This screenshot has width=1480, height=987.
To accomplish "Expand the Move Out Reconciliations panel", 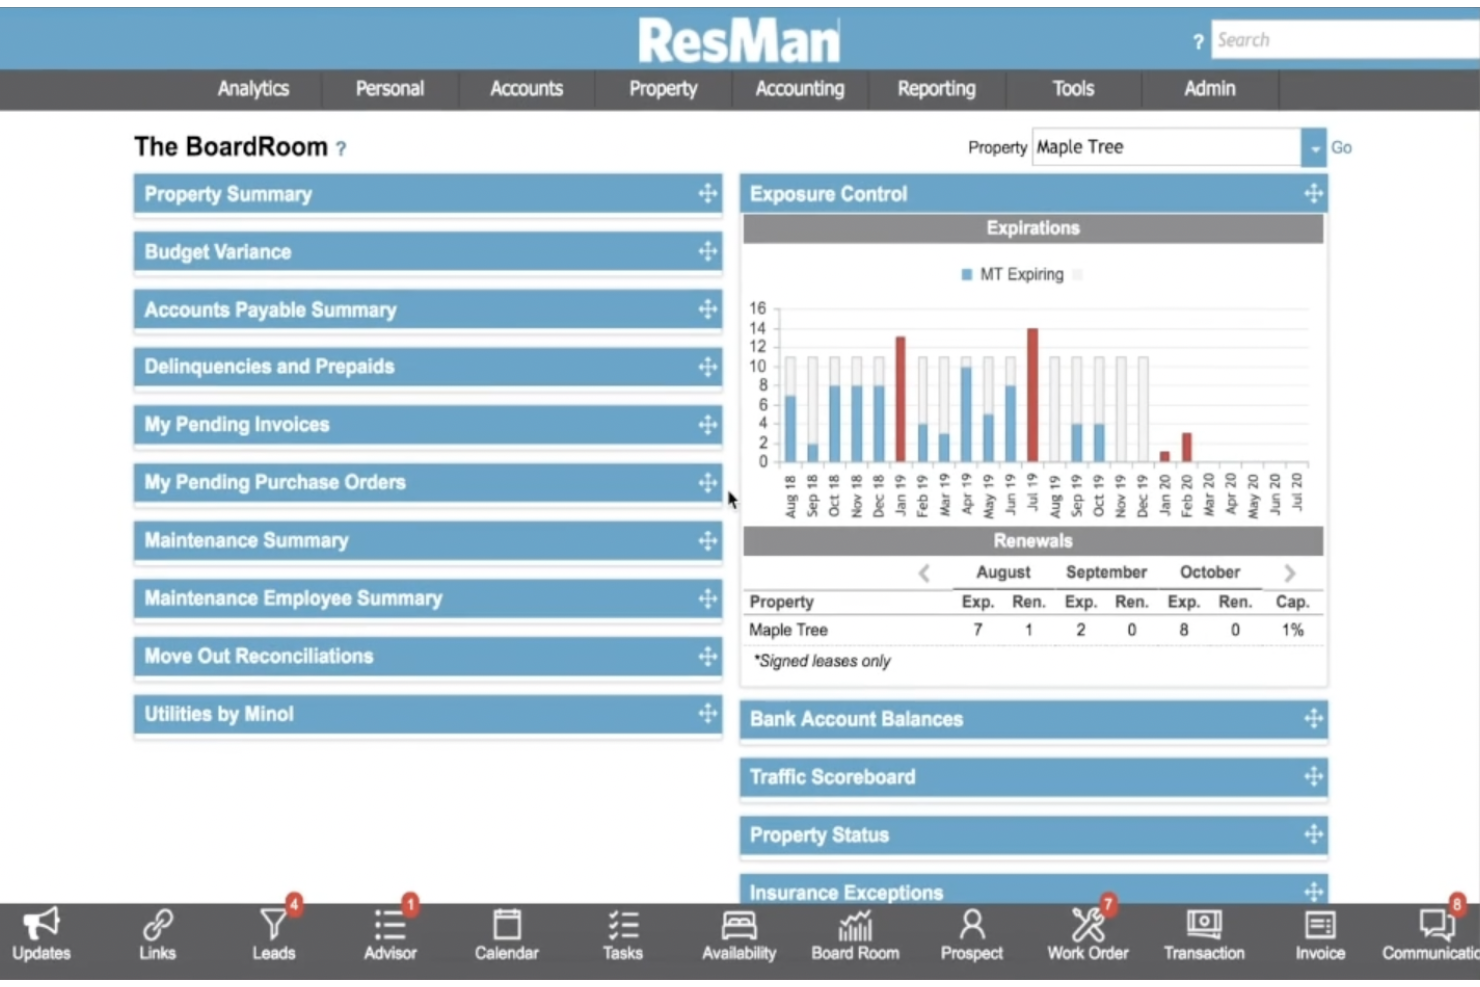I will coord(427,657).
